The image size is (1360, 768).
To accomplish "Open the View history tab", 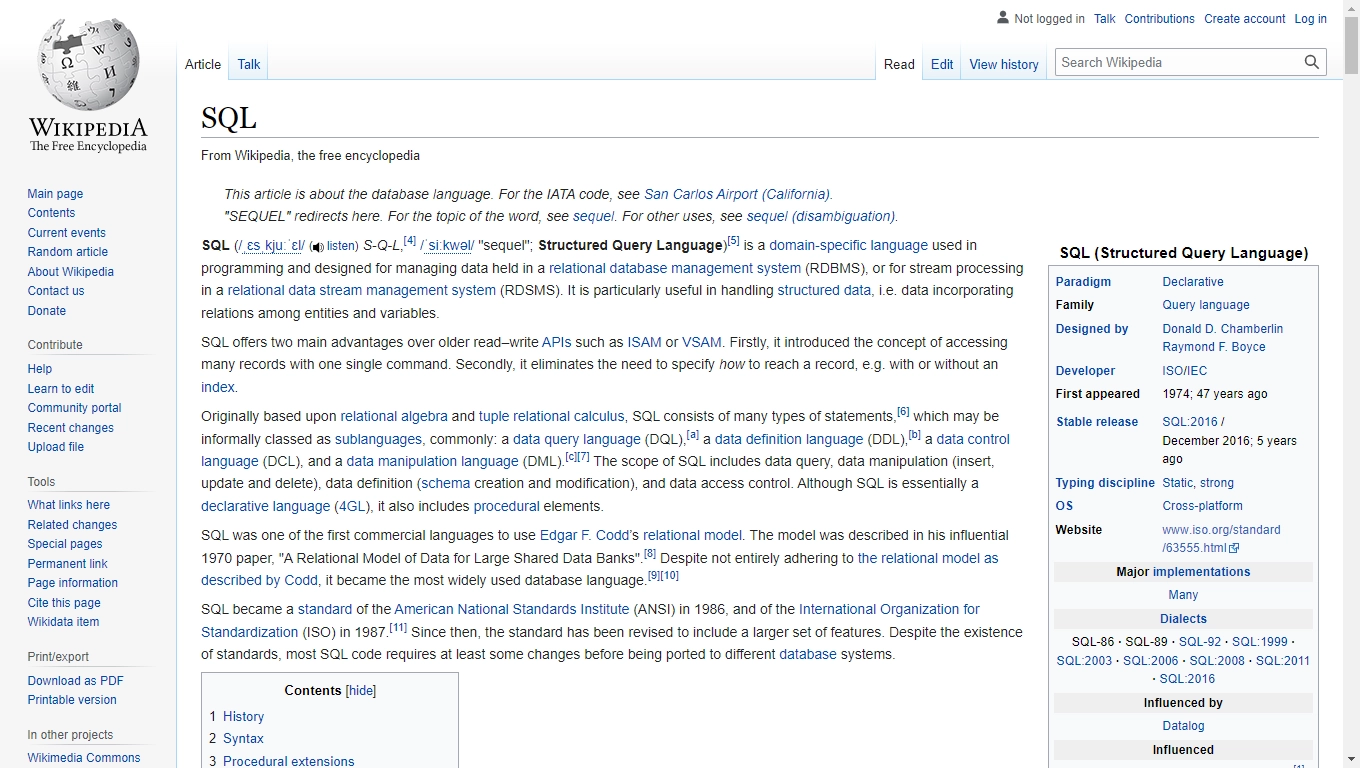I will click(x=1003, y=64).
